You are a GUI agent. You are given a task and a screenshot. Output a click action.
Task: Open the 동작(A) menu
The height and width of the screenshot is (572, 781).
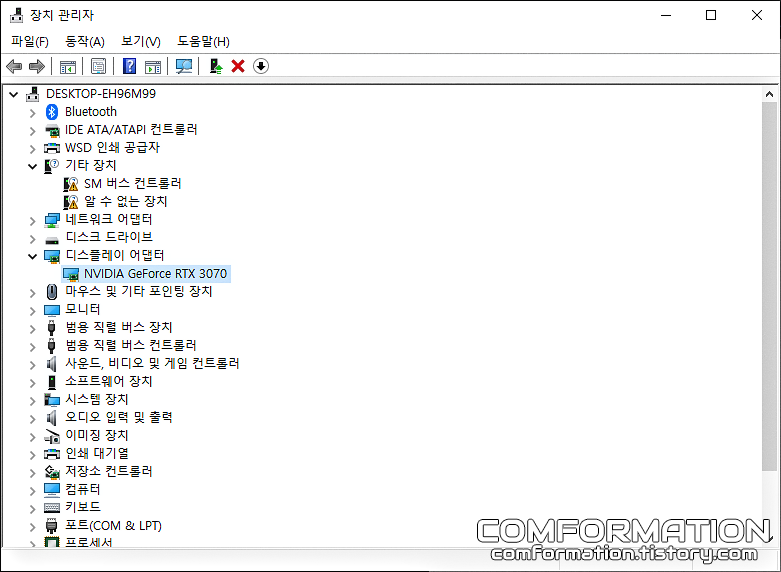85,41
